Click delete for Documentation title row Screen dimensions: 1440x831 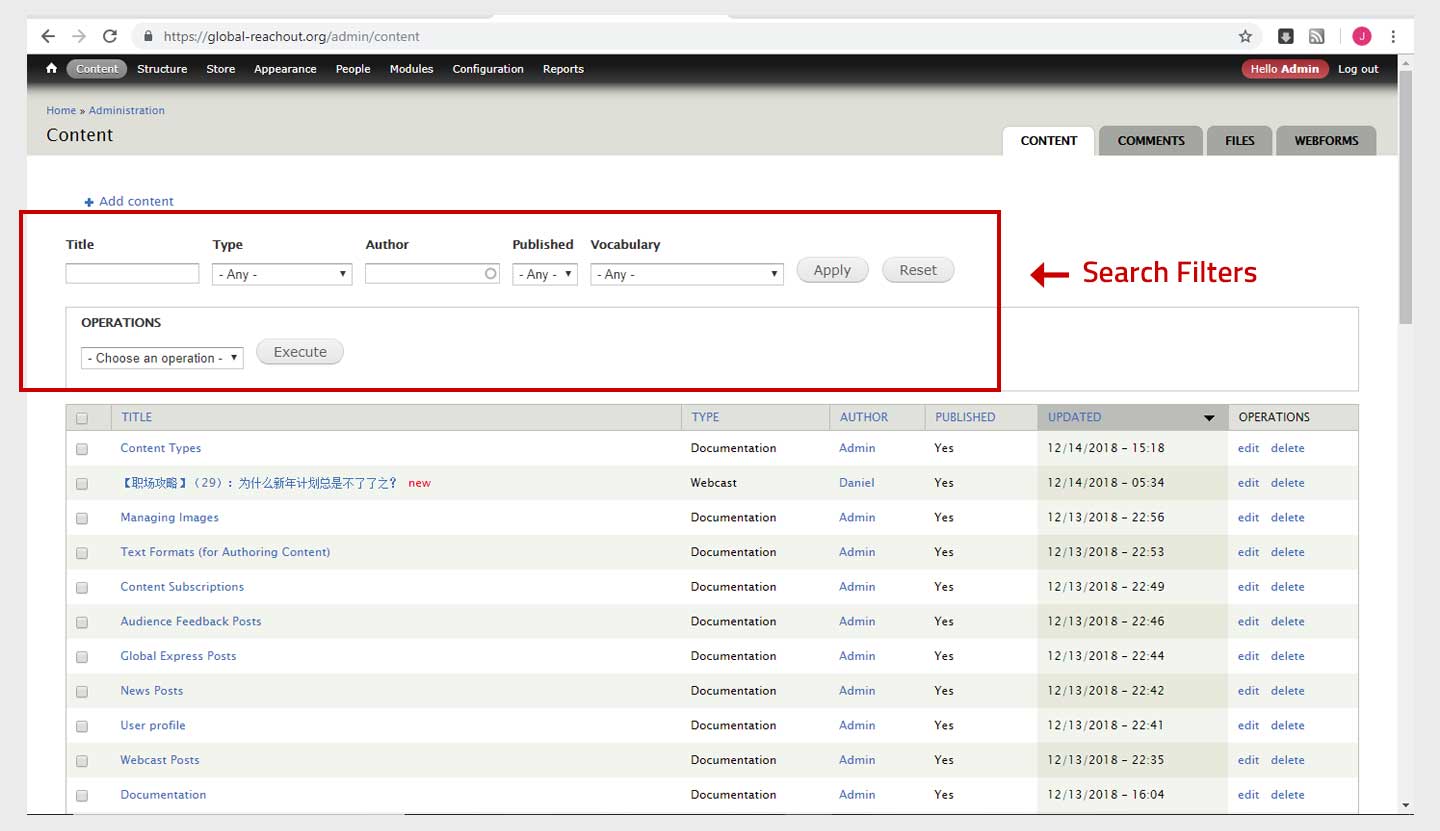[x=1288, y=795]
